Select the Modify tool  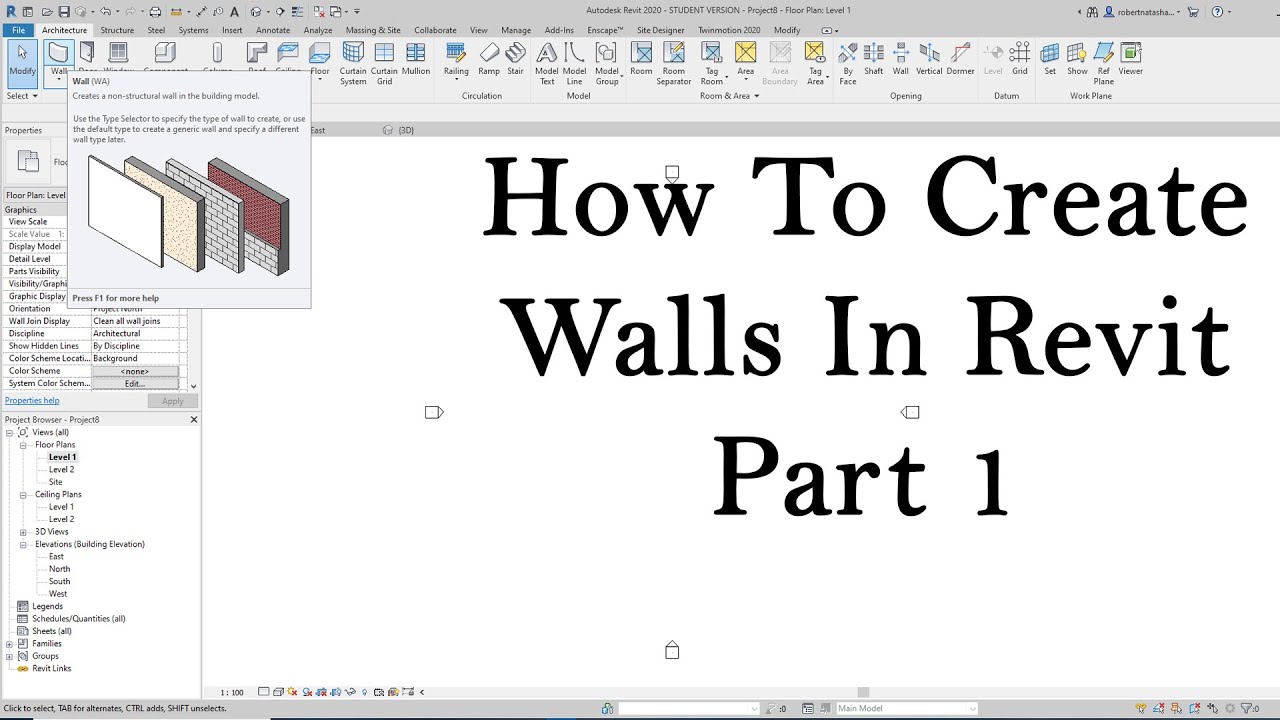[22, 60]
